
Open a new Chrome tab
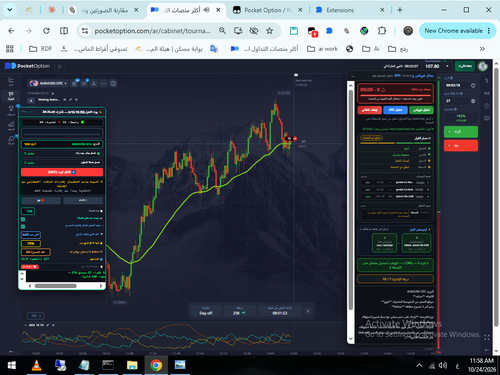[400, 10]
